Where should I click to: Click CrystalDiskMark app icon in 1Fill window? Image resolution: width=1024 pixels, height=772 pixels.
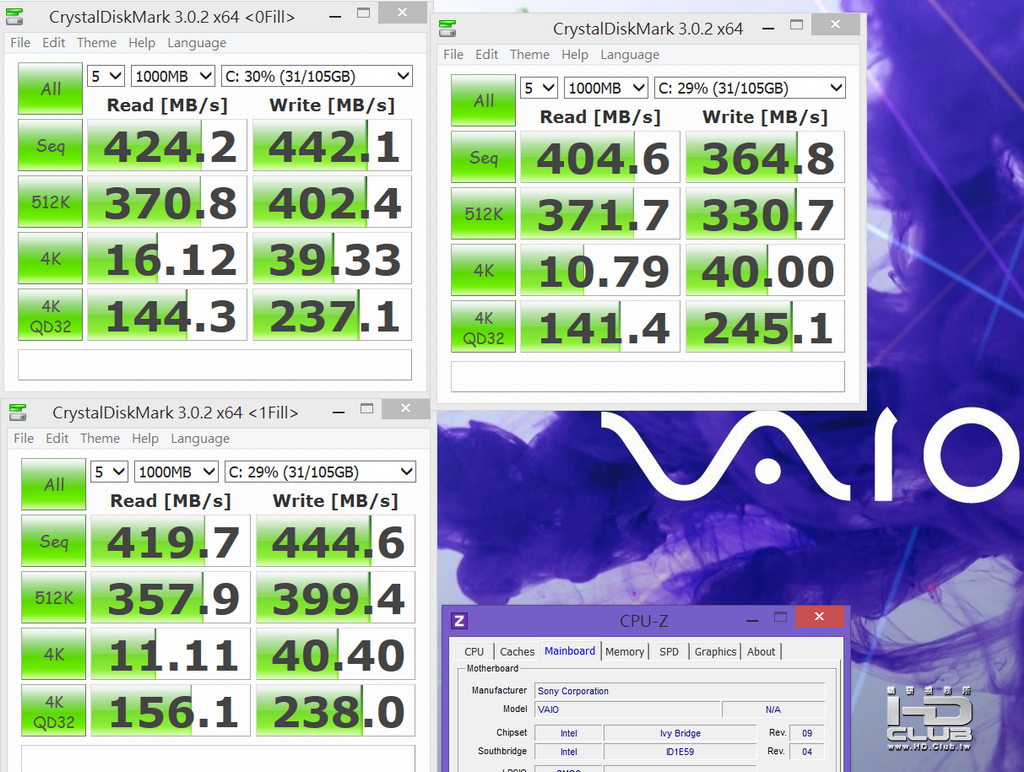(x=18, y=413)
